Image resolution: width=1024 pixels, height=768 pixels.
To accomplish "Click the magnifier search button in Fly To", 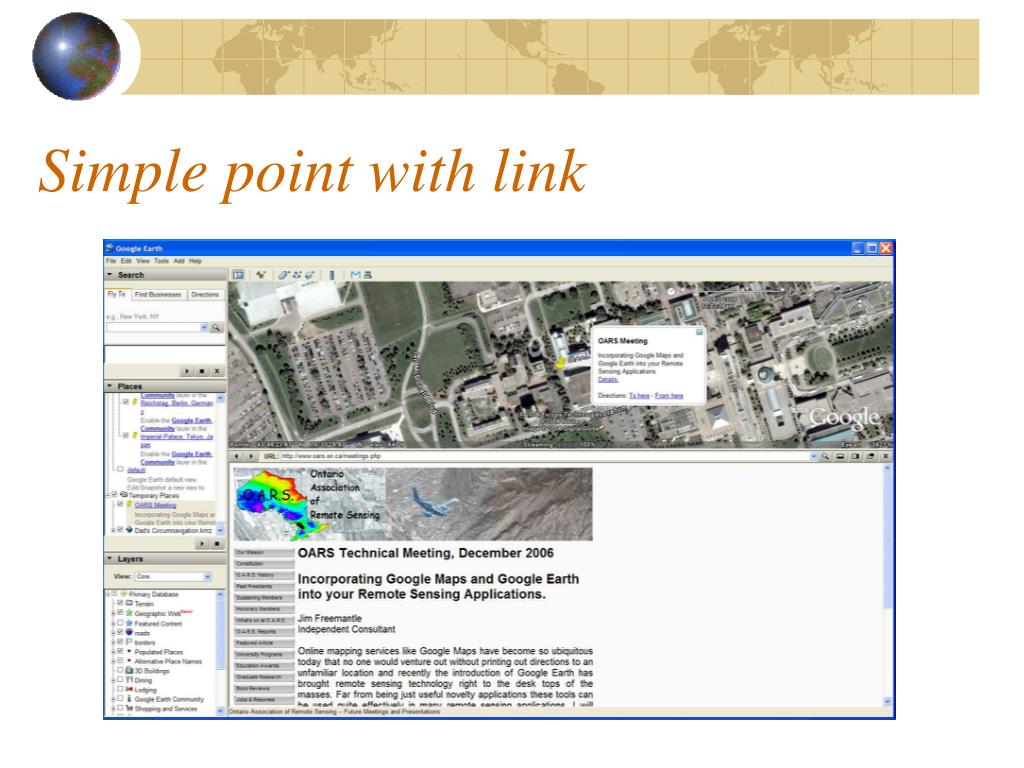I will [x=216, y=327].
